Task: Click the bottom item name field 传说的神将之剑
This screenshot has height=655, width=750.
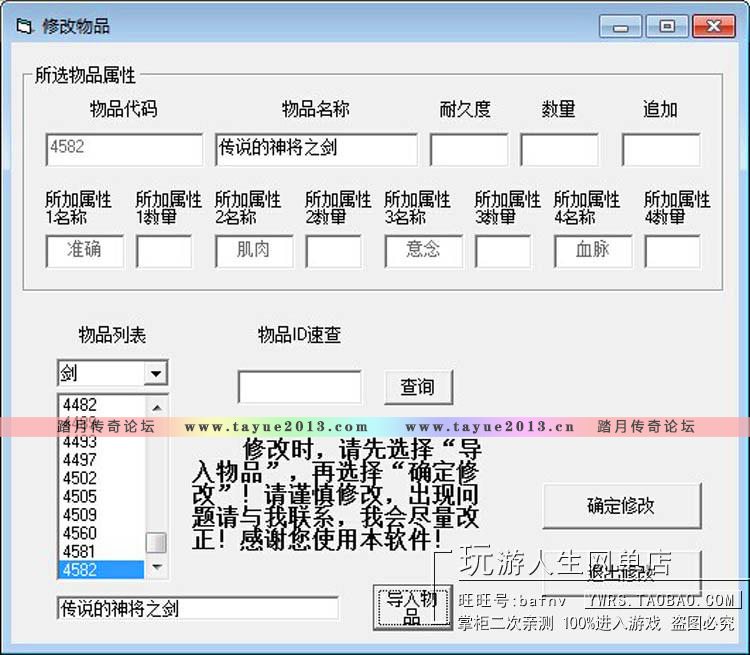Action: [x=198, y=609]
